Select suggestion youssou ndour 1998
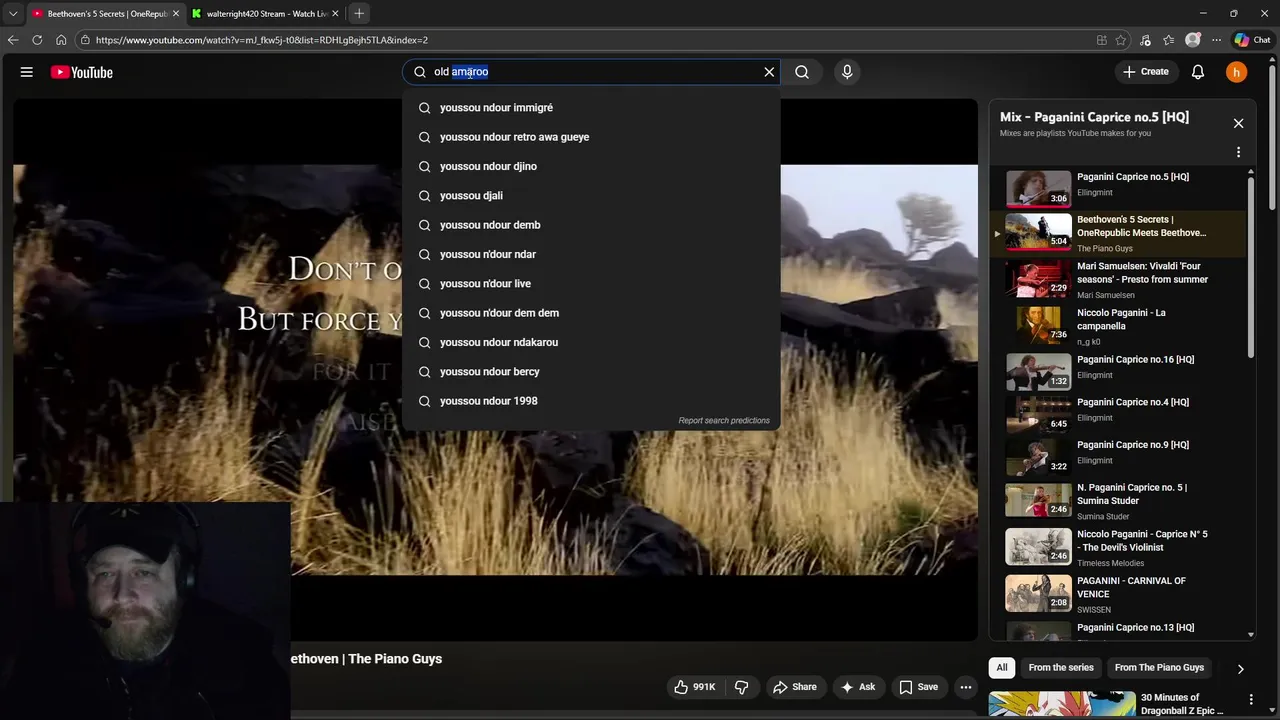Screen dimensions: 1280x720 coord(591,401)
